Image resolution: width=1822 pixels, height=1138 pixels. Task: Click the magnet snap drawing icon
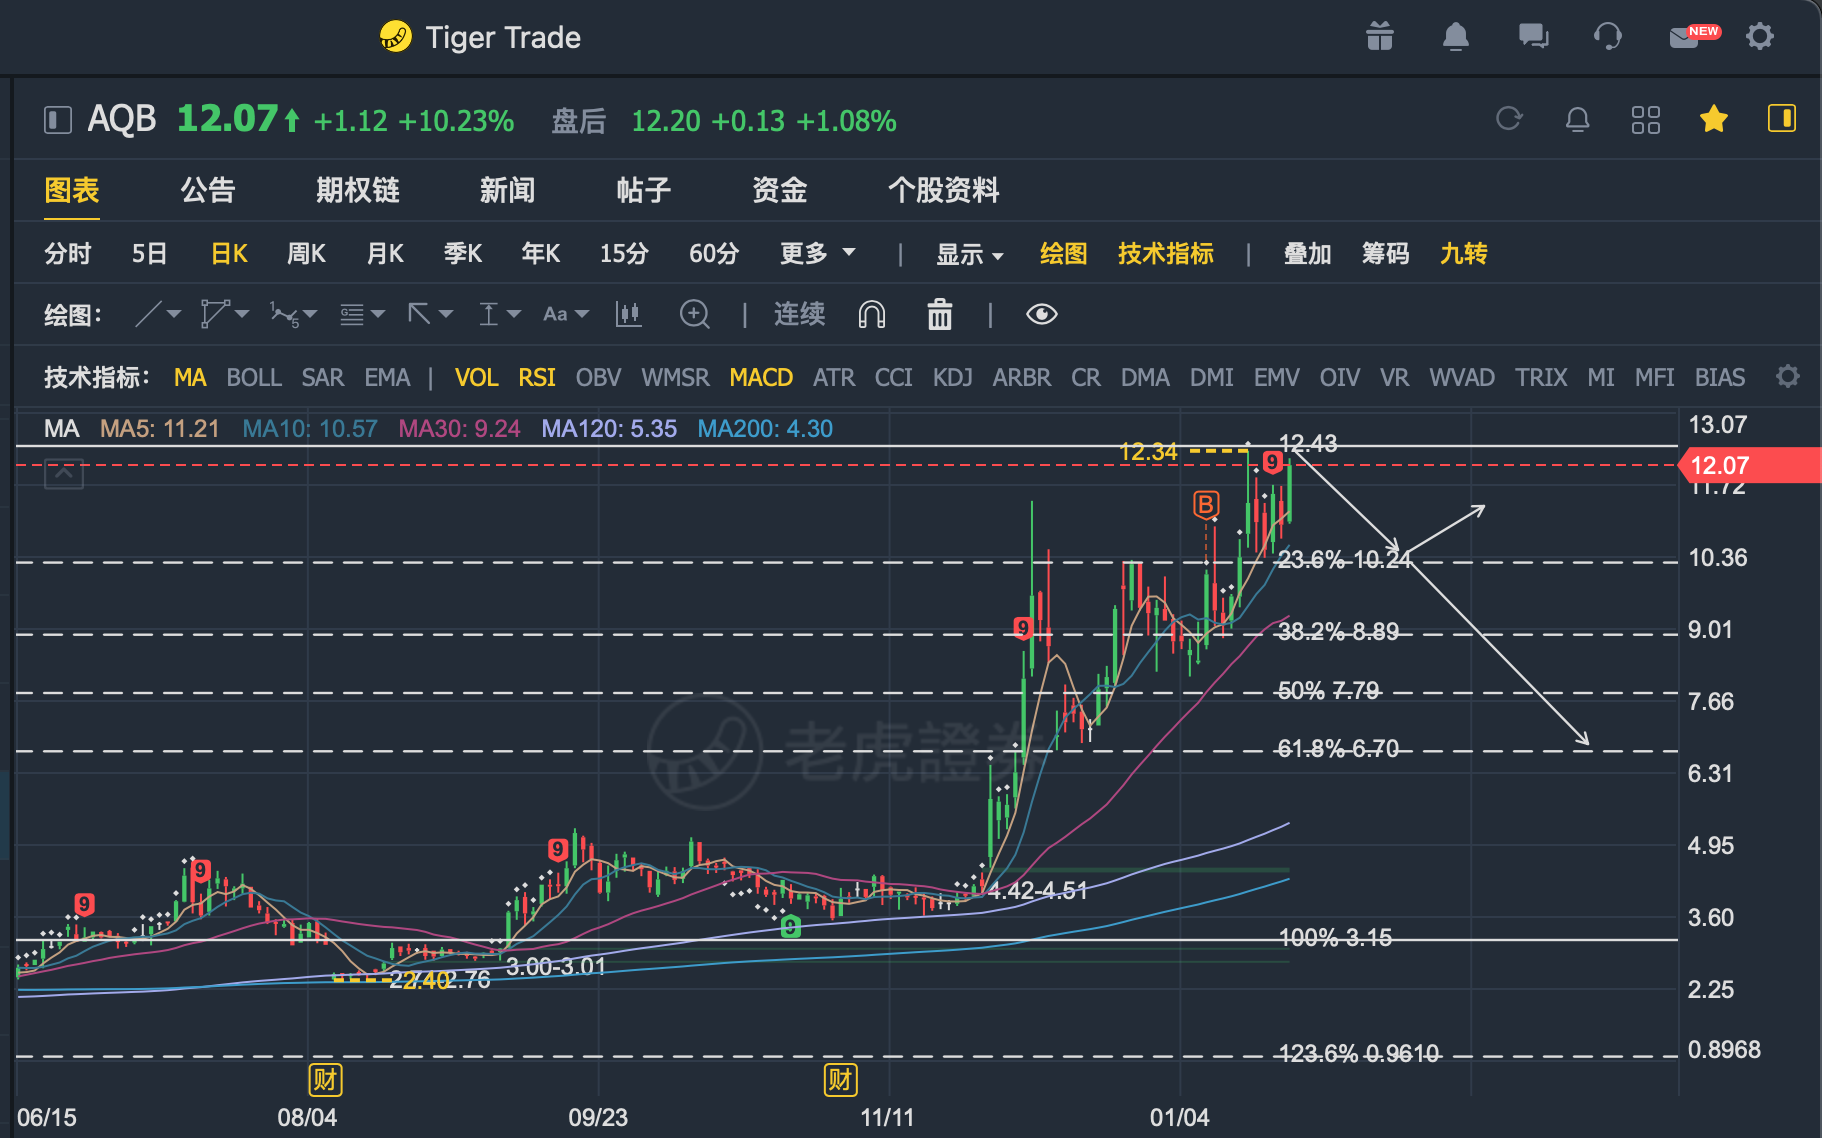tap(871, 315)
